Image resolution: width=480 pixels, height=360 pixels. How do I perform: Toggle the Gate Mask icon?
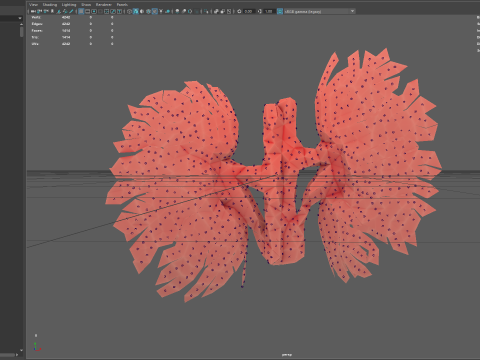click(x=100, y=11)
